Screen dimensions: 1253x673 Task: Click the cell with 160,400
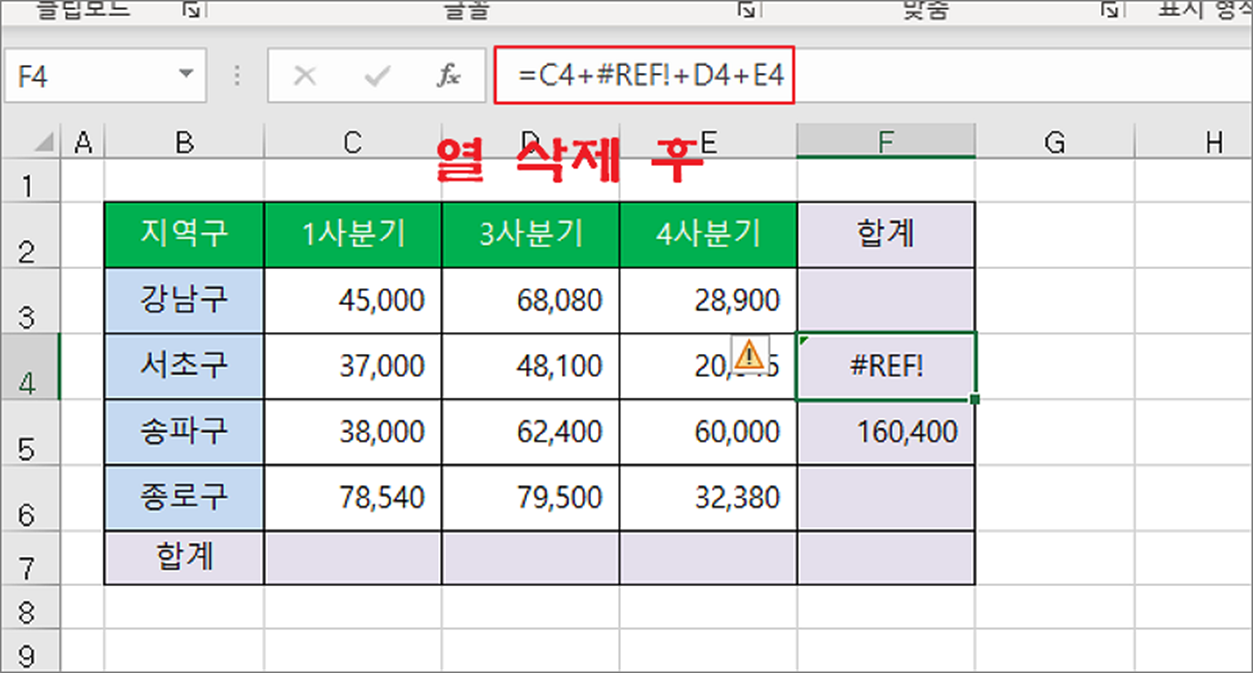pyautogui.click(x=886, y=432)
